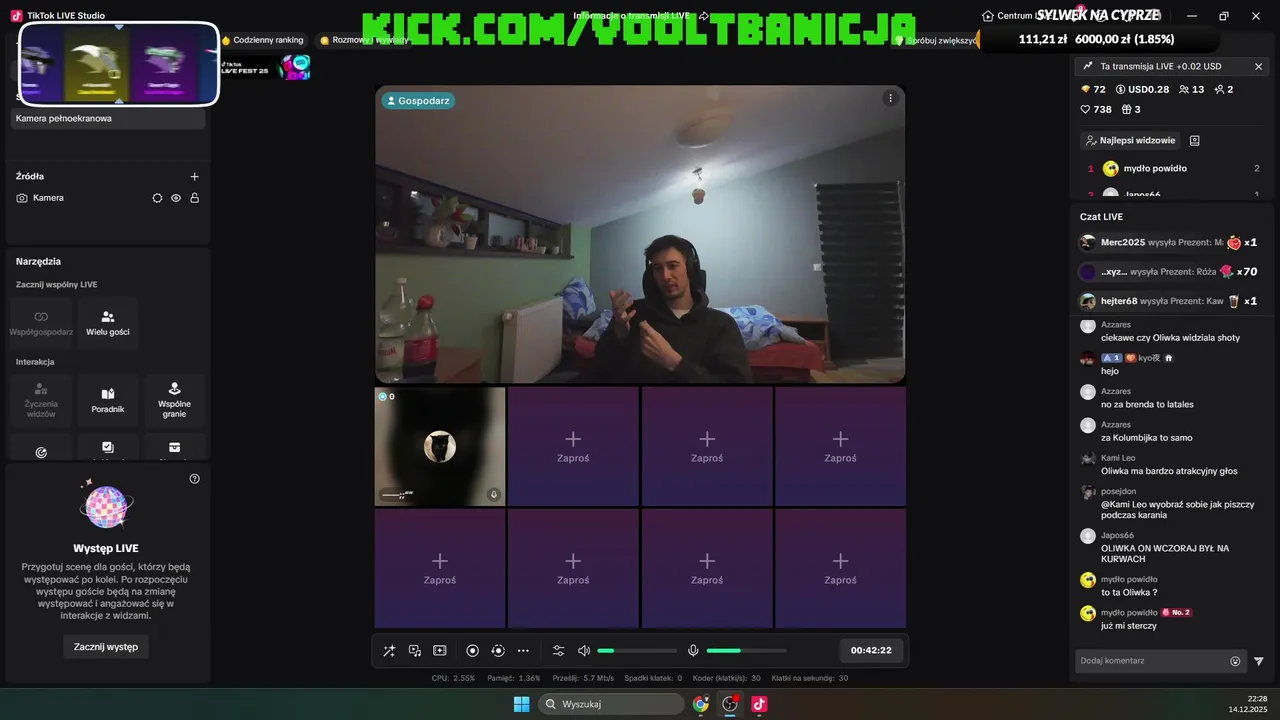Open the three-dot menu on host video
The width and height of the screenshot is (1280, 720).
click(890, 98)
